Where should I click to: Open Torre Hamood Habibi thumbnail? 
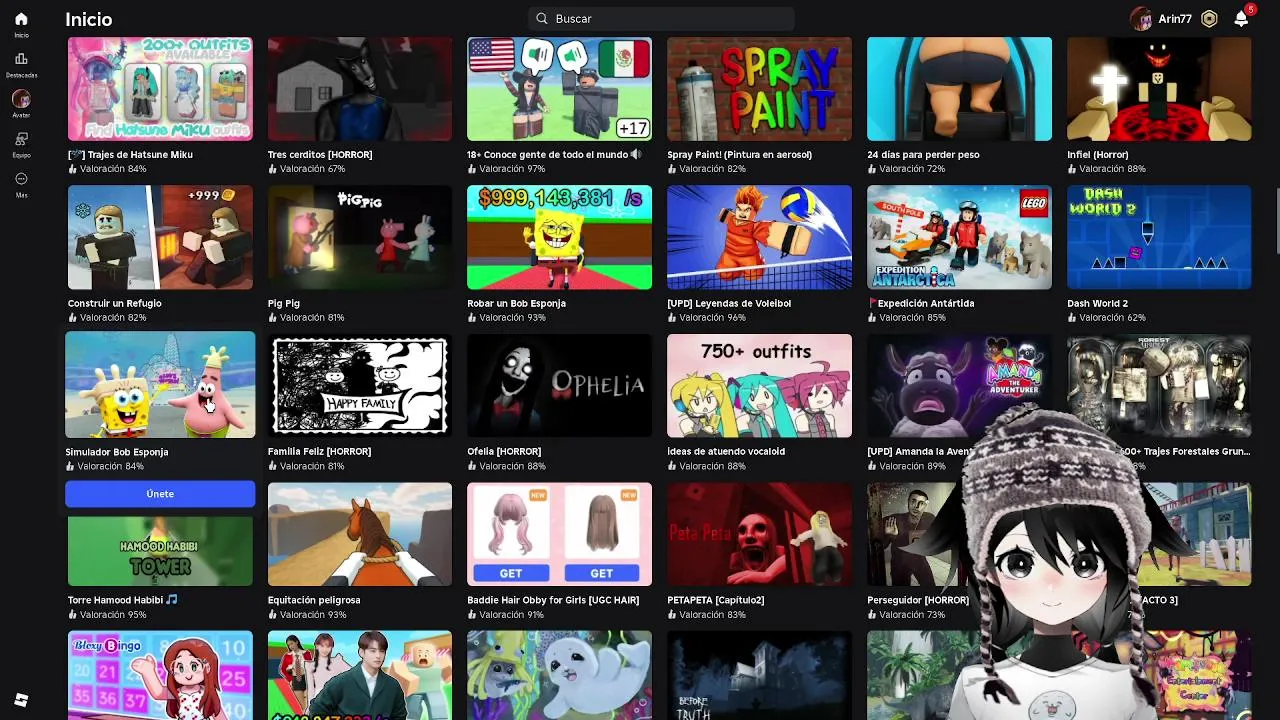[160, 551]
